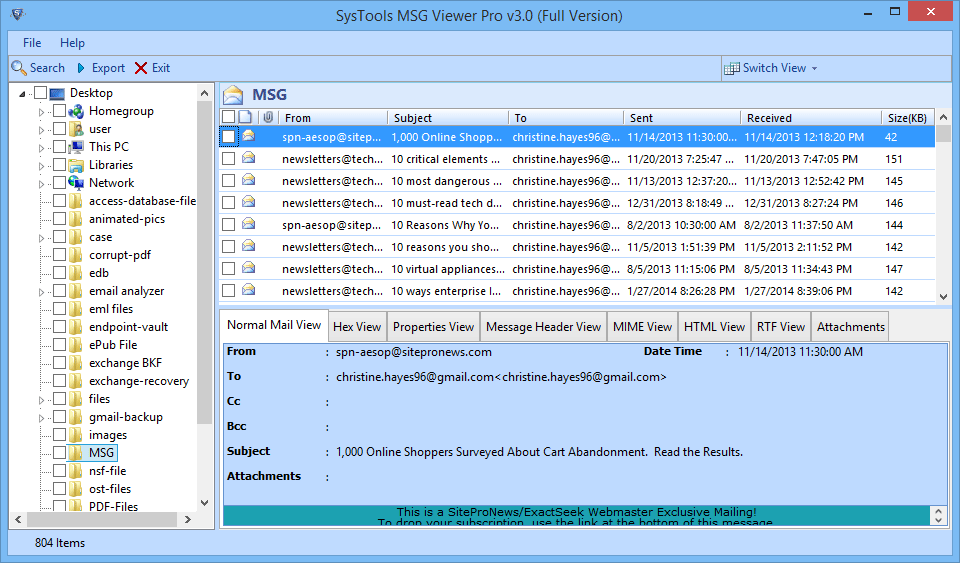Click envelope icon of '10 virtual appliances' email
This screenshot has height=563, width=960.
pos(249,268)
